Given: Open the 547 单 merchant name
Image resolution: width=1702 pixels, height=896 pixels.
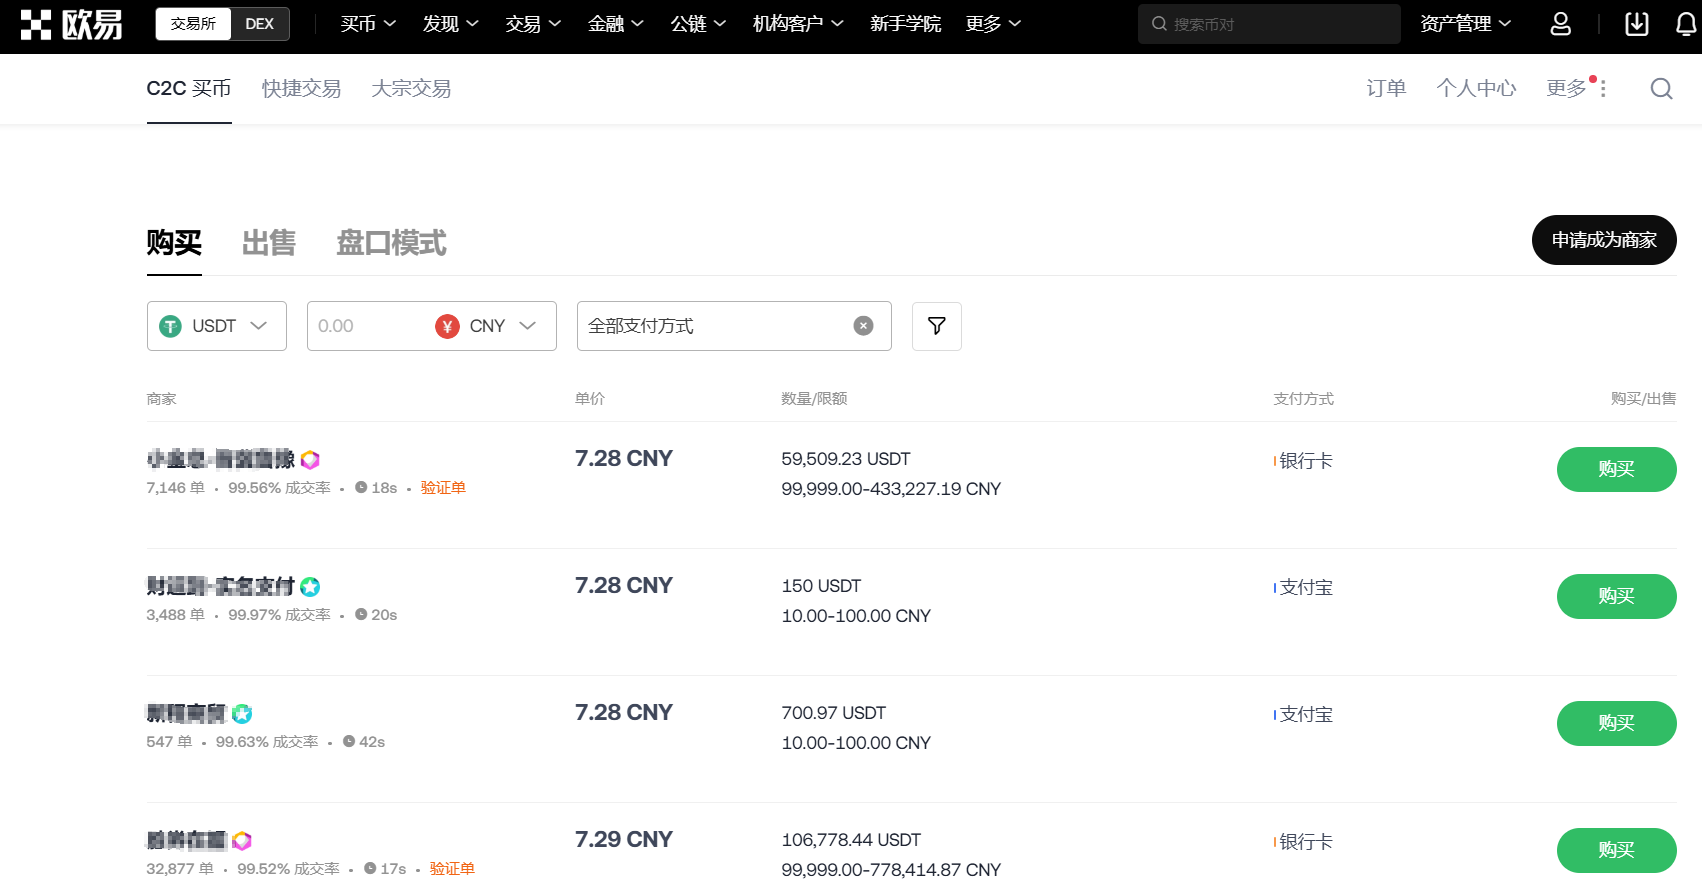Looking at the screenshot, I should [187, 713].
